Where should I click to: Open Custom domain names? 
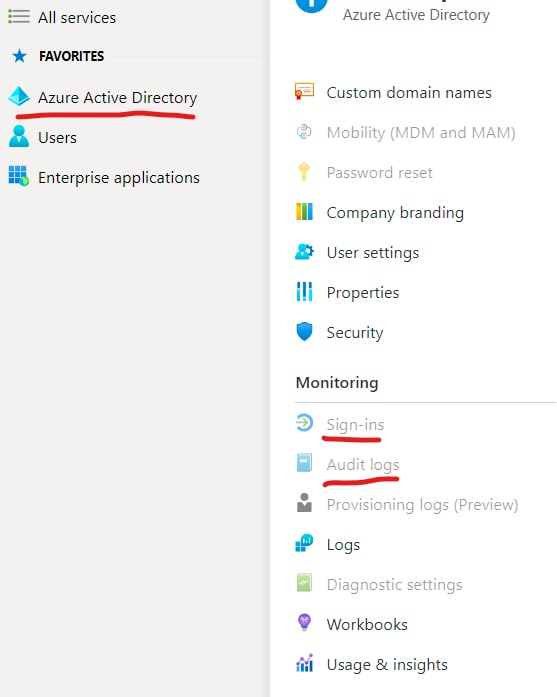[409, 92]
